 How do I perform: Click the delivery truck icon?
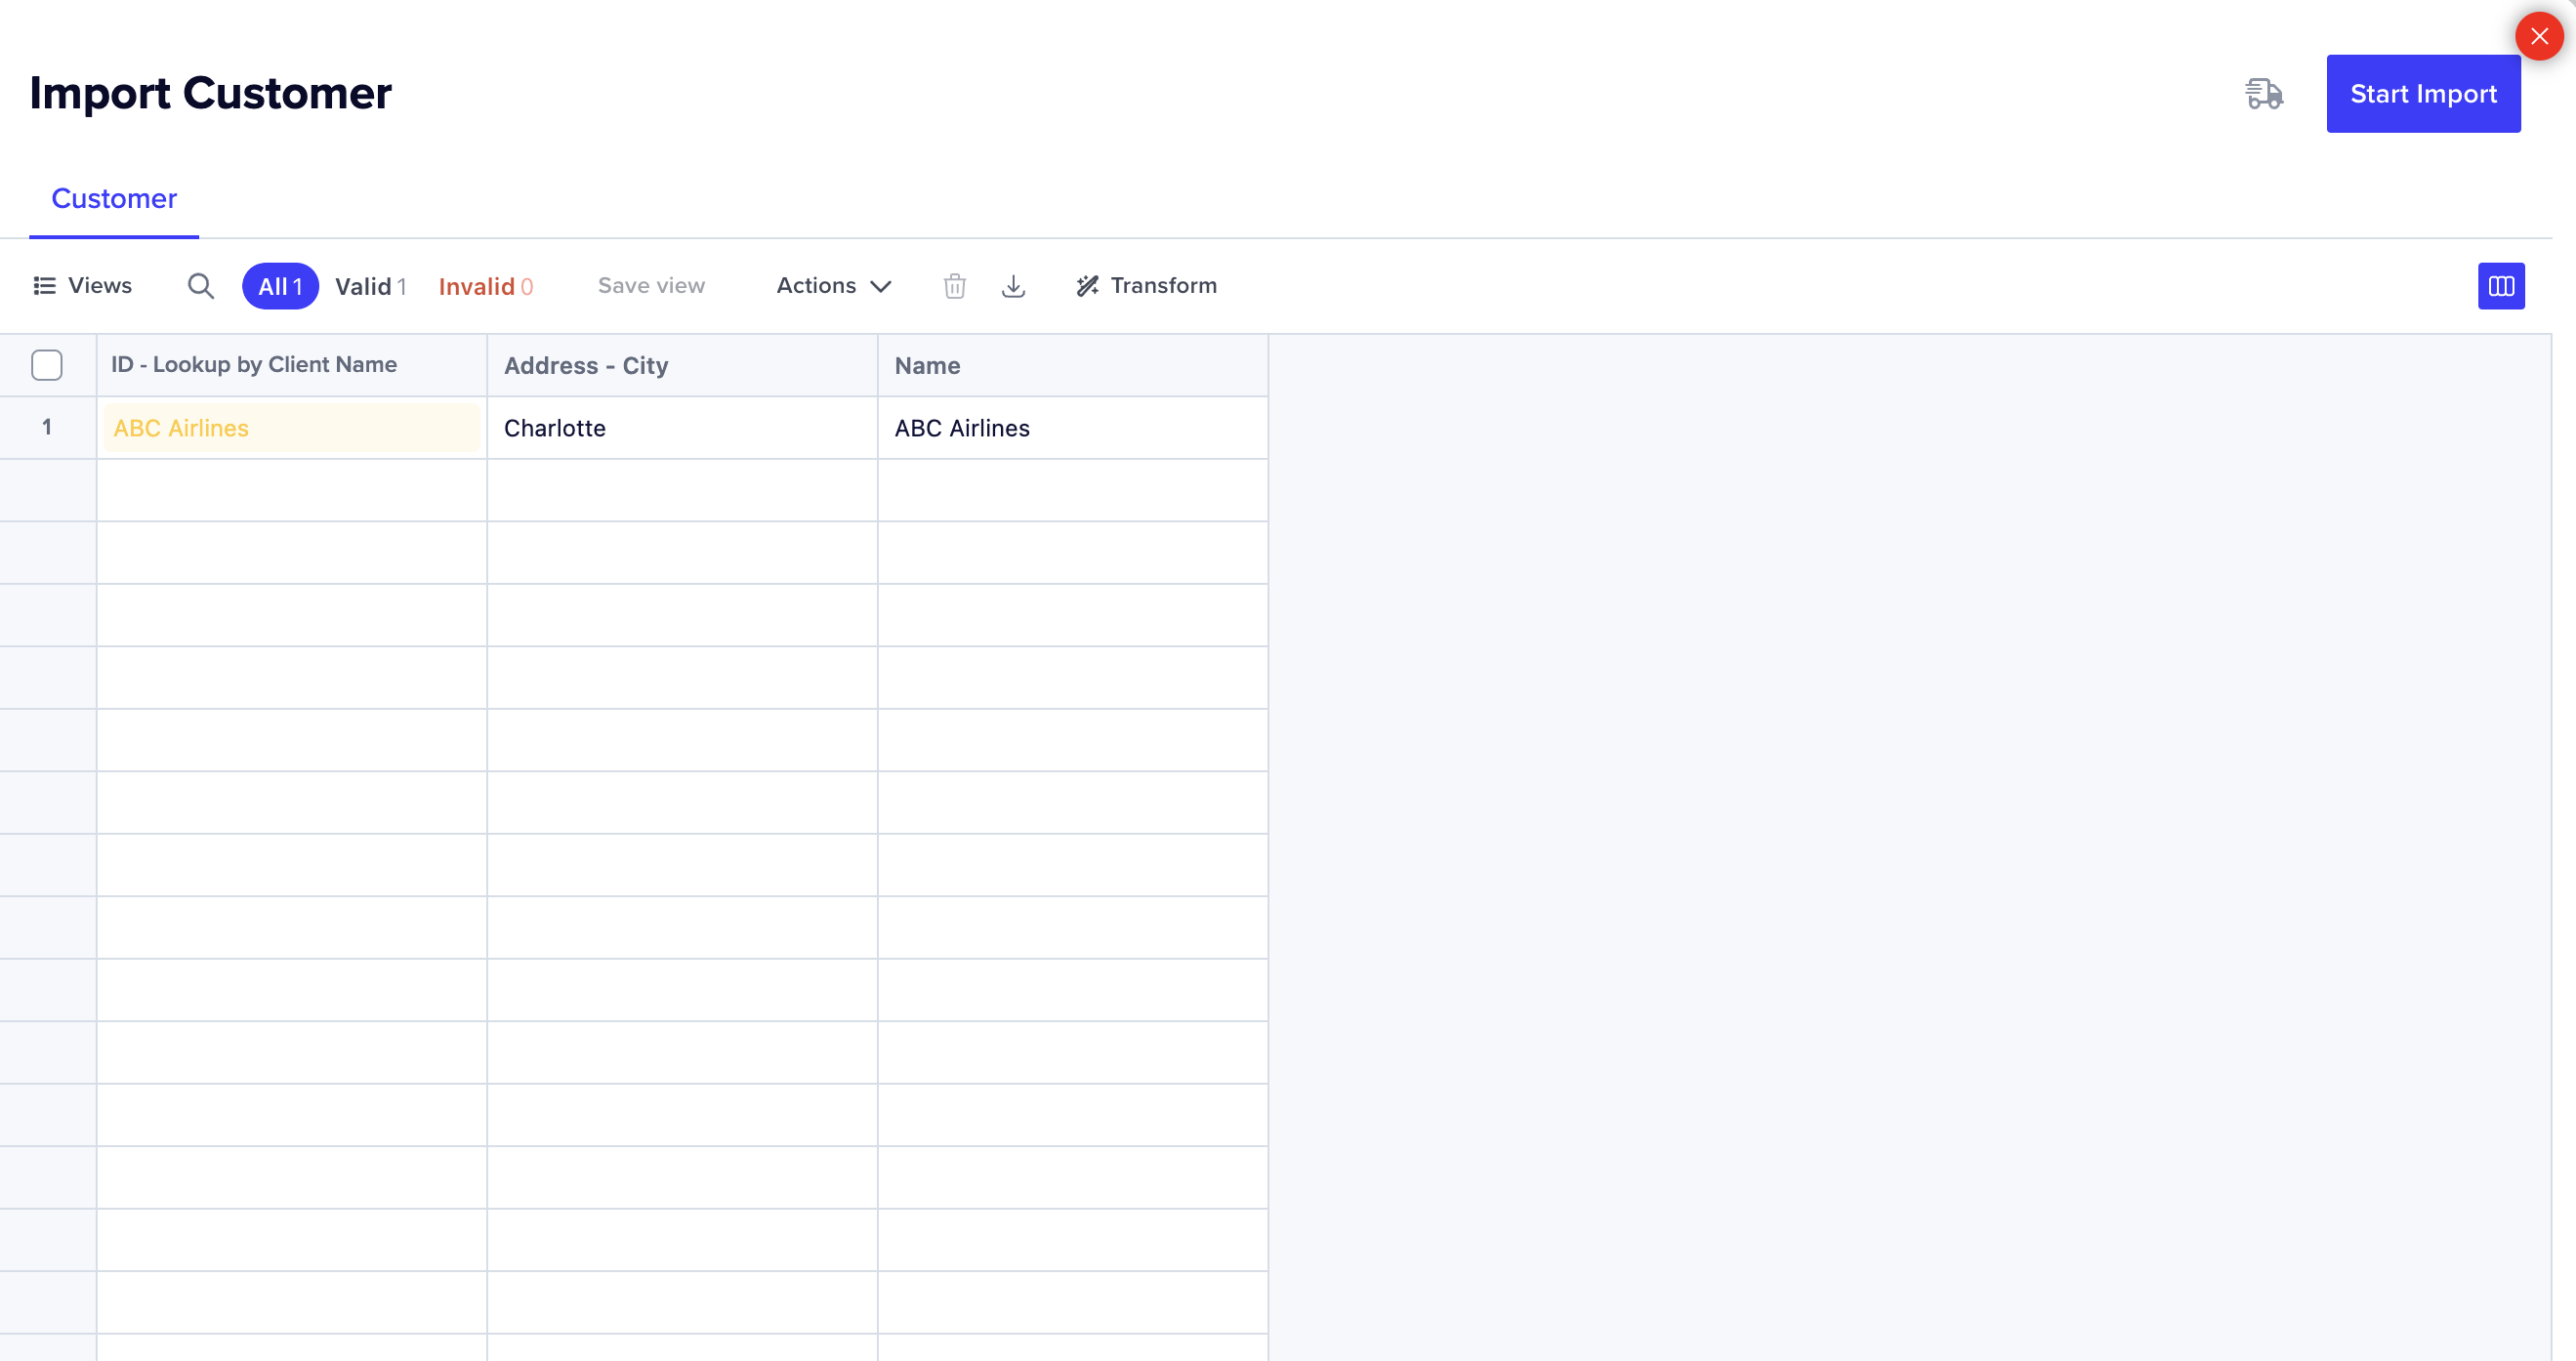(2263, 94)
